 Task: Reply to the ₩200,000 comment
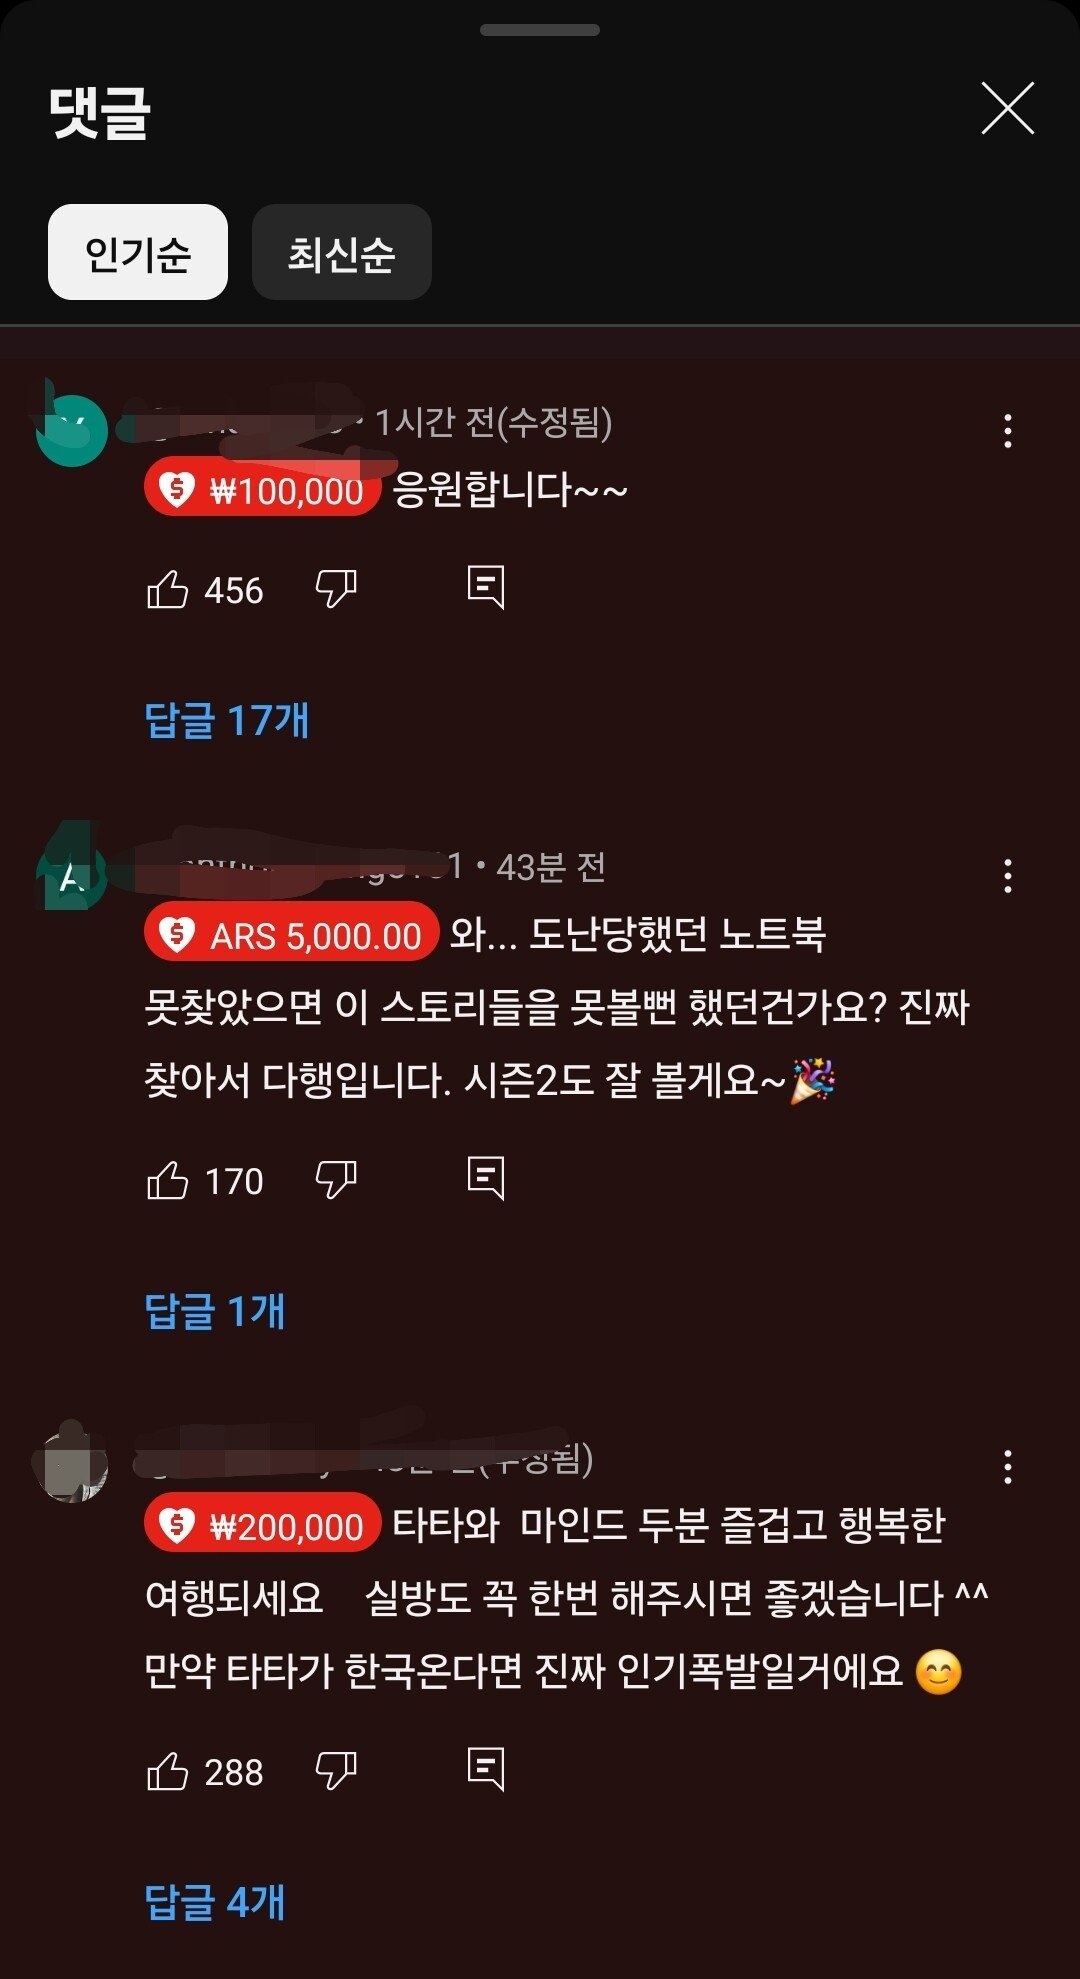(x=486, y=1770)
